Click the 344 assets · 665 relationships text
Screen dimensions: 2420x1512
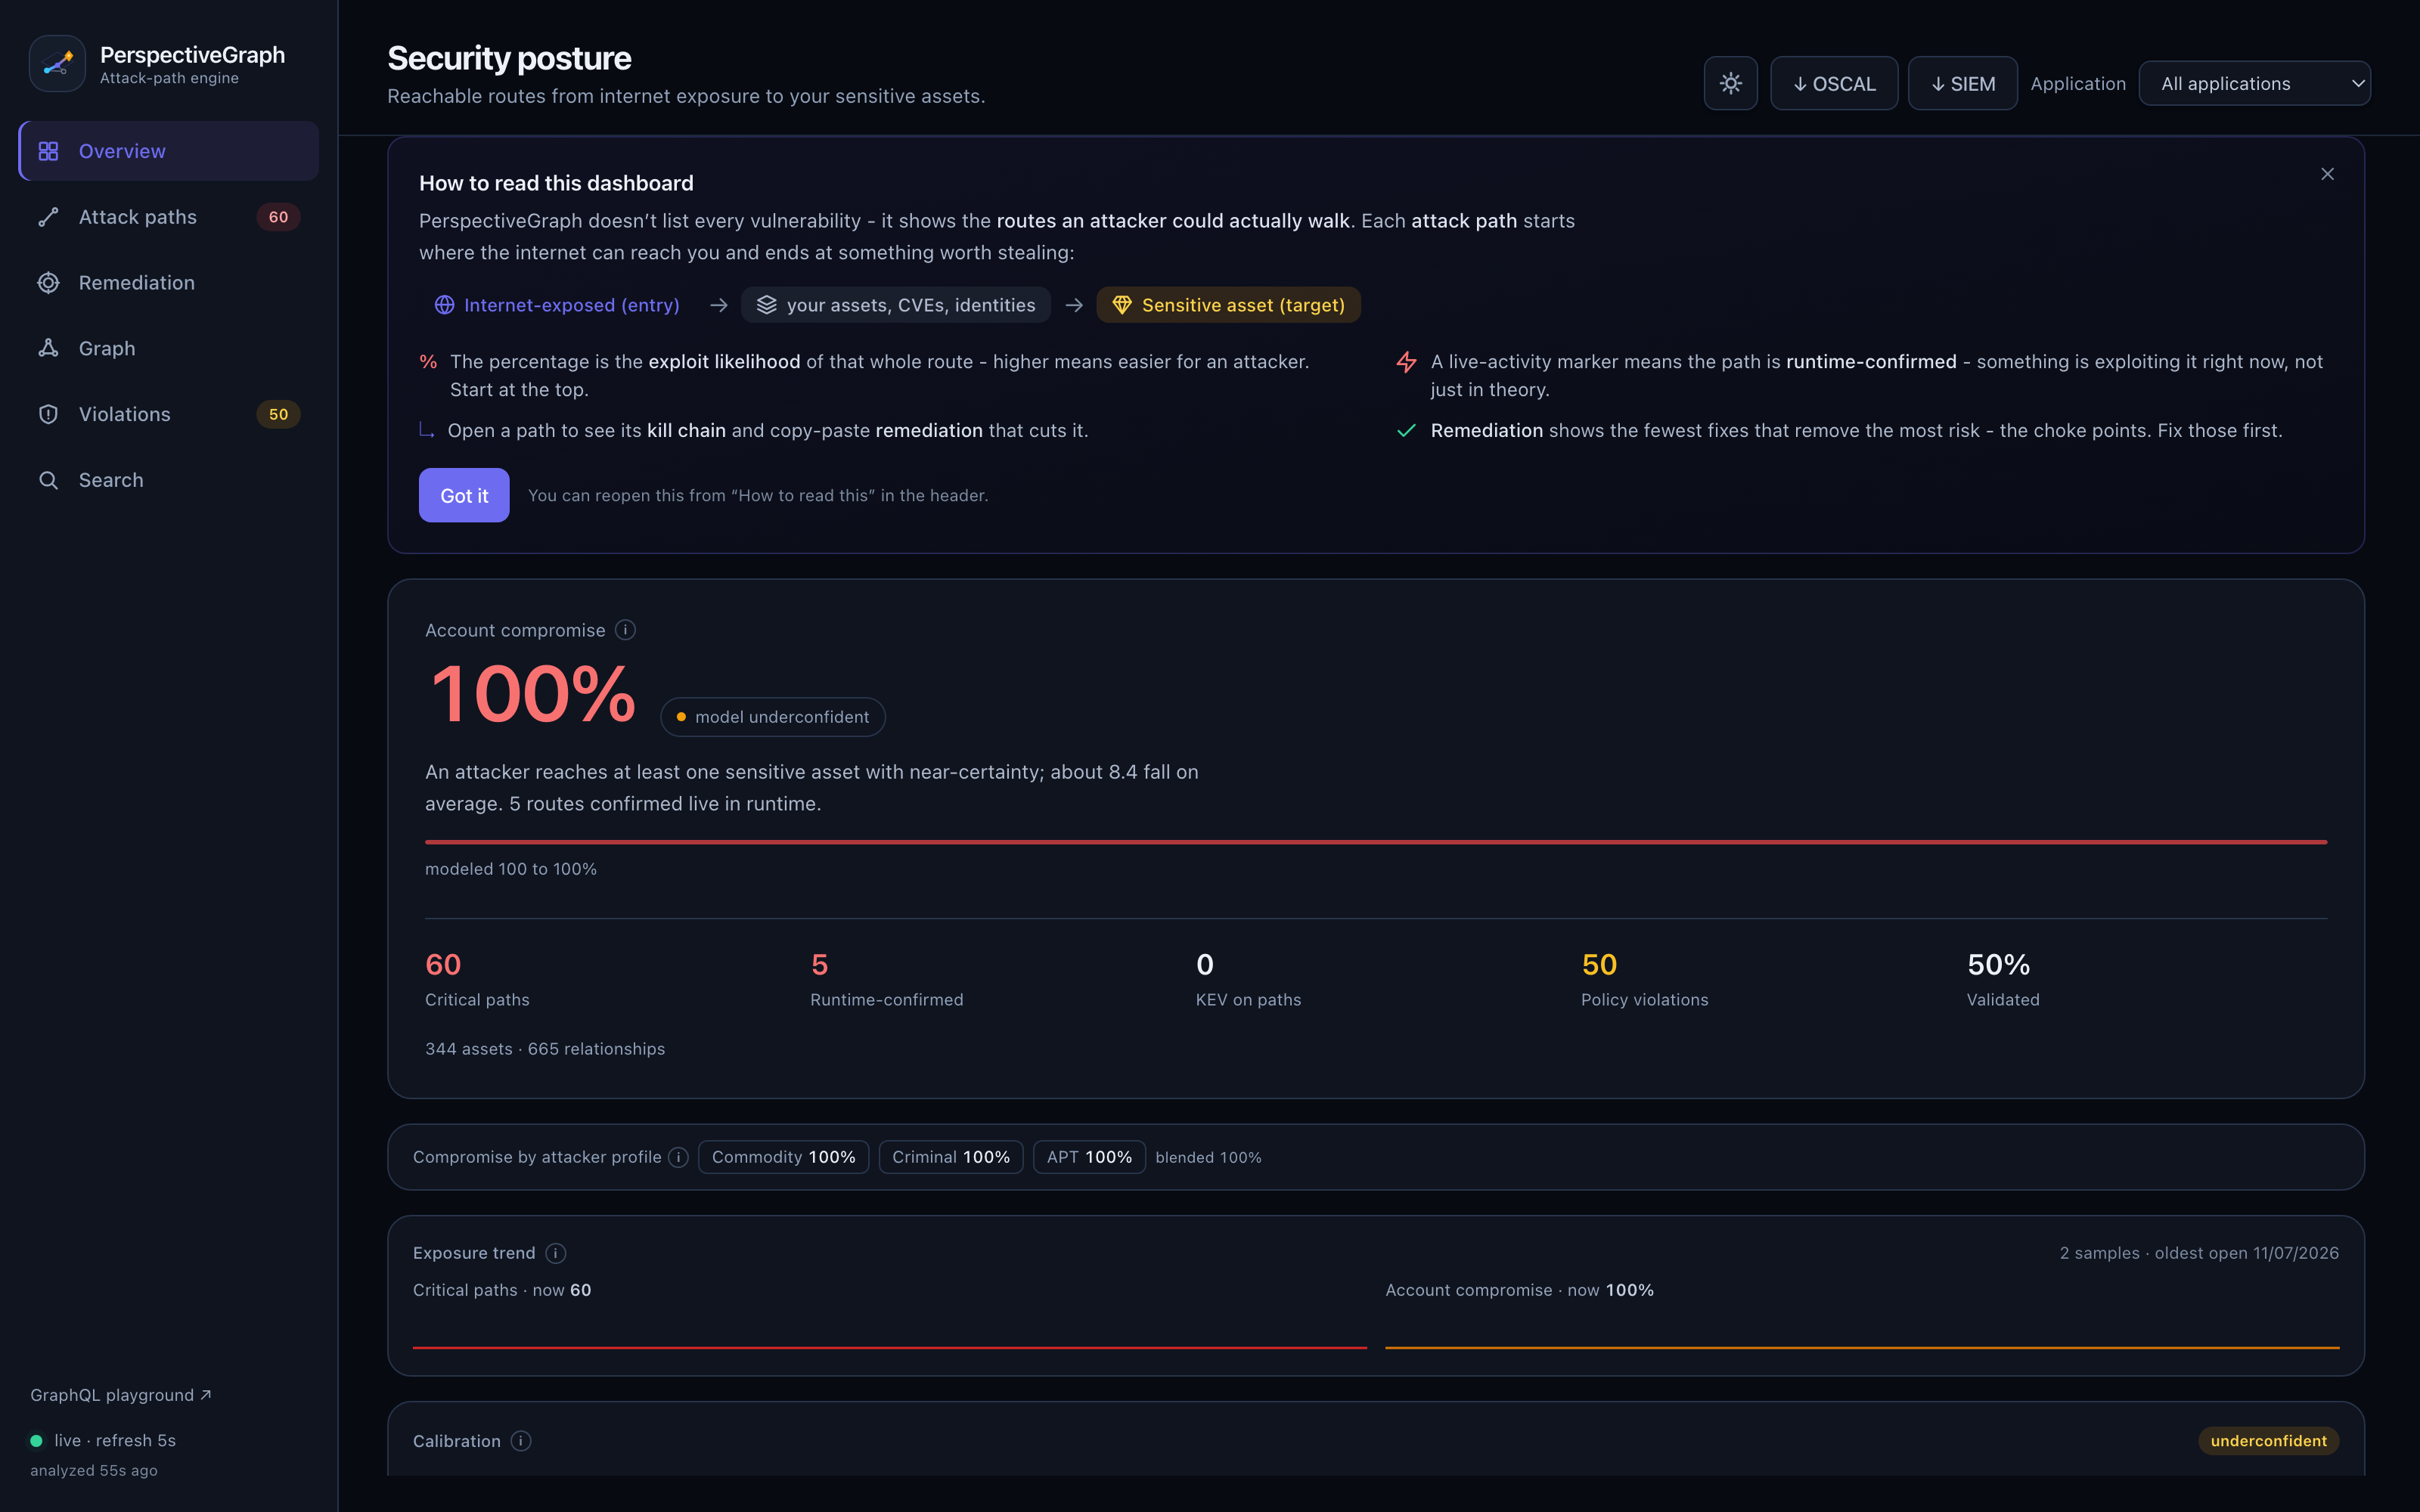coord(545,1049)
